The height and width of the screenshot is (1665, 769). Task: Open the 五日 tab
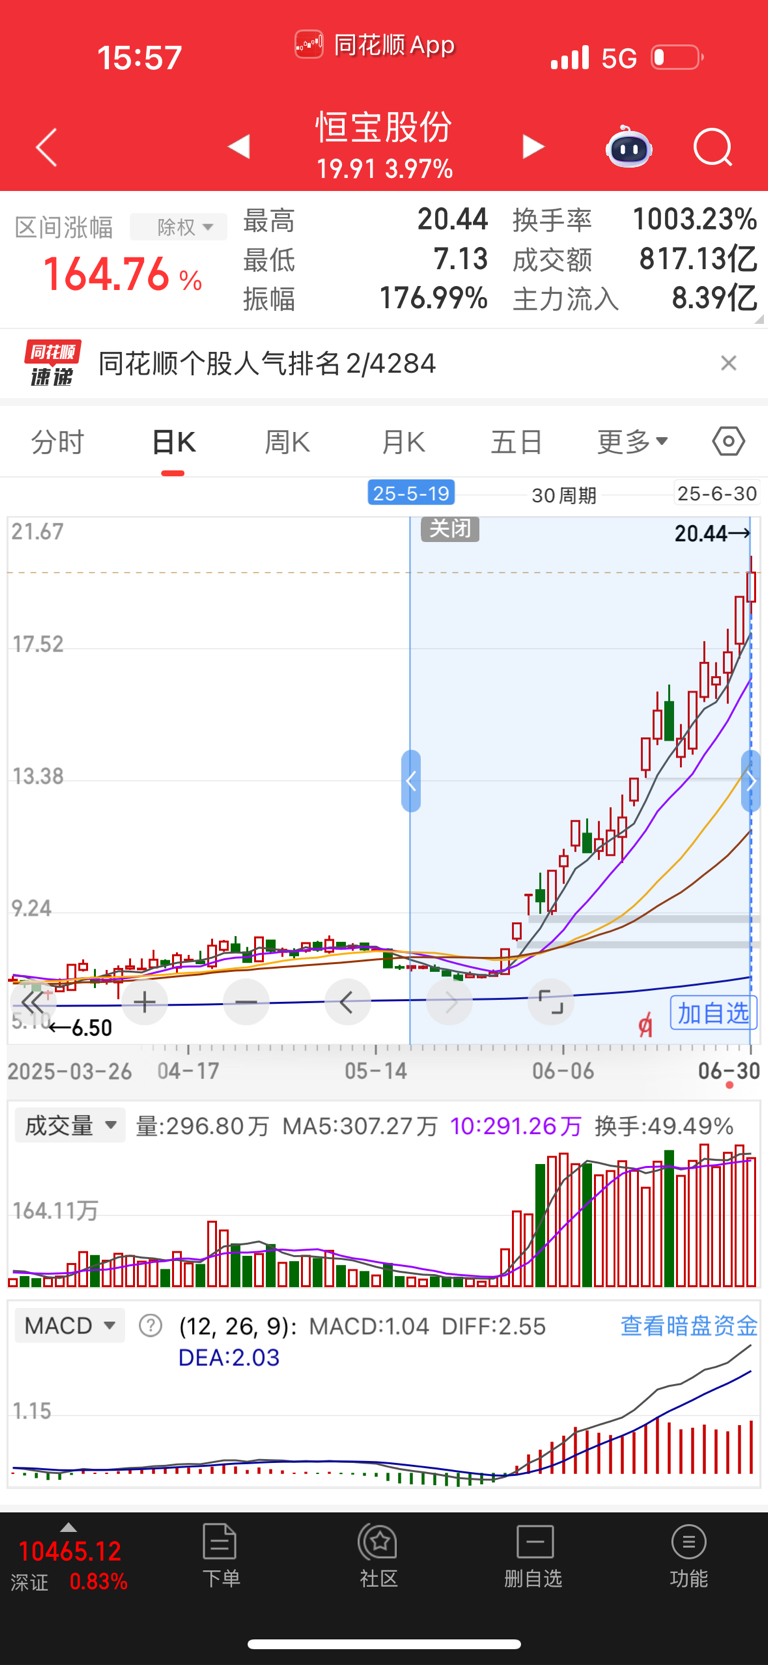516,442
